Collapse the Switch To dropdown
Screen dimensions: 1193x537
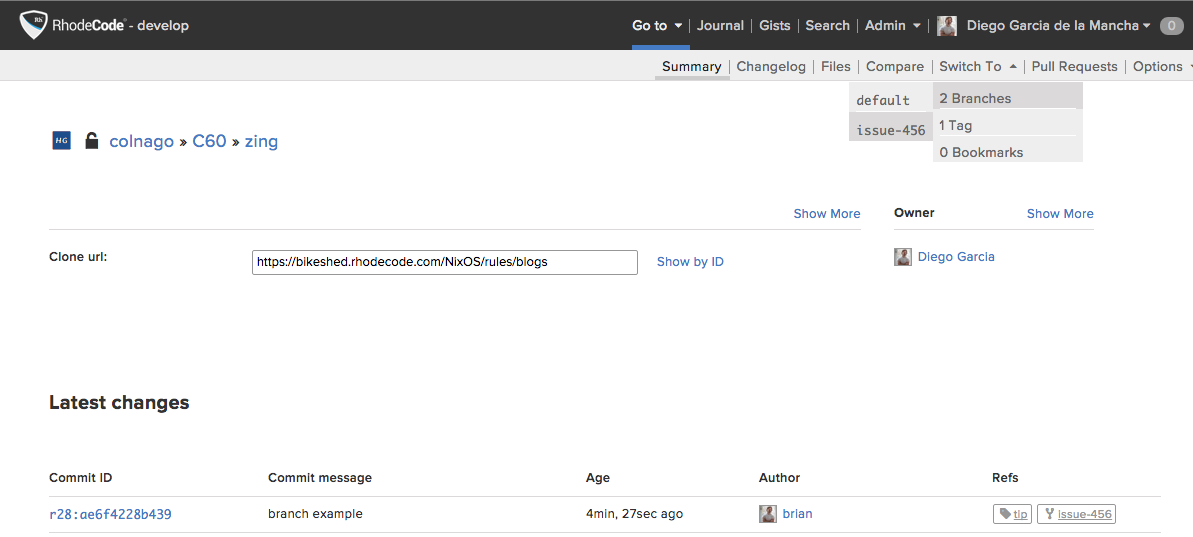point(977,67)
